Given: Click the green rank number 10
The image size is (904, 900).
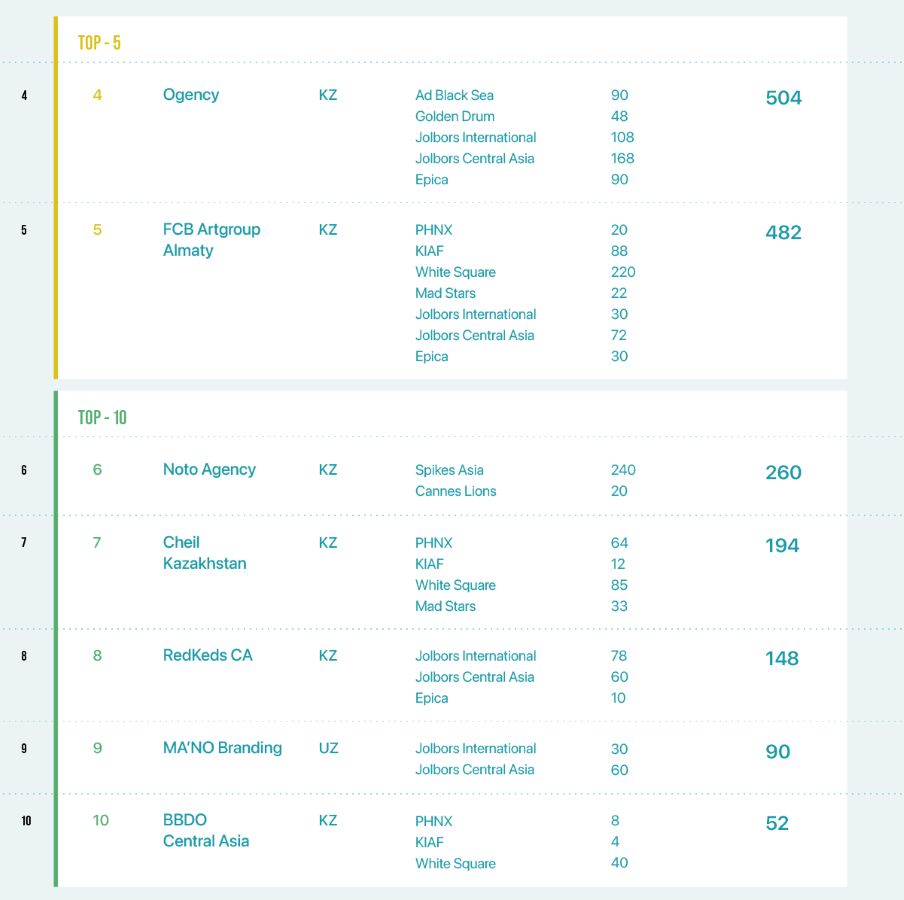Looking at the screenshot, I should pos(101,821).
